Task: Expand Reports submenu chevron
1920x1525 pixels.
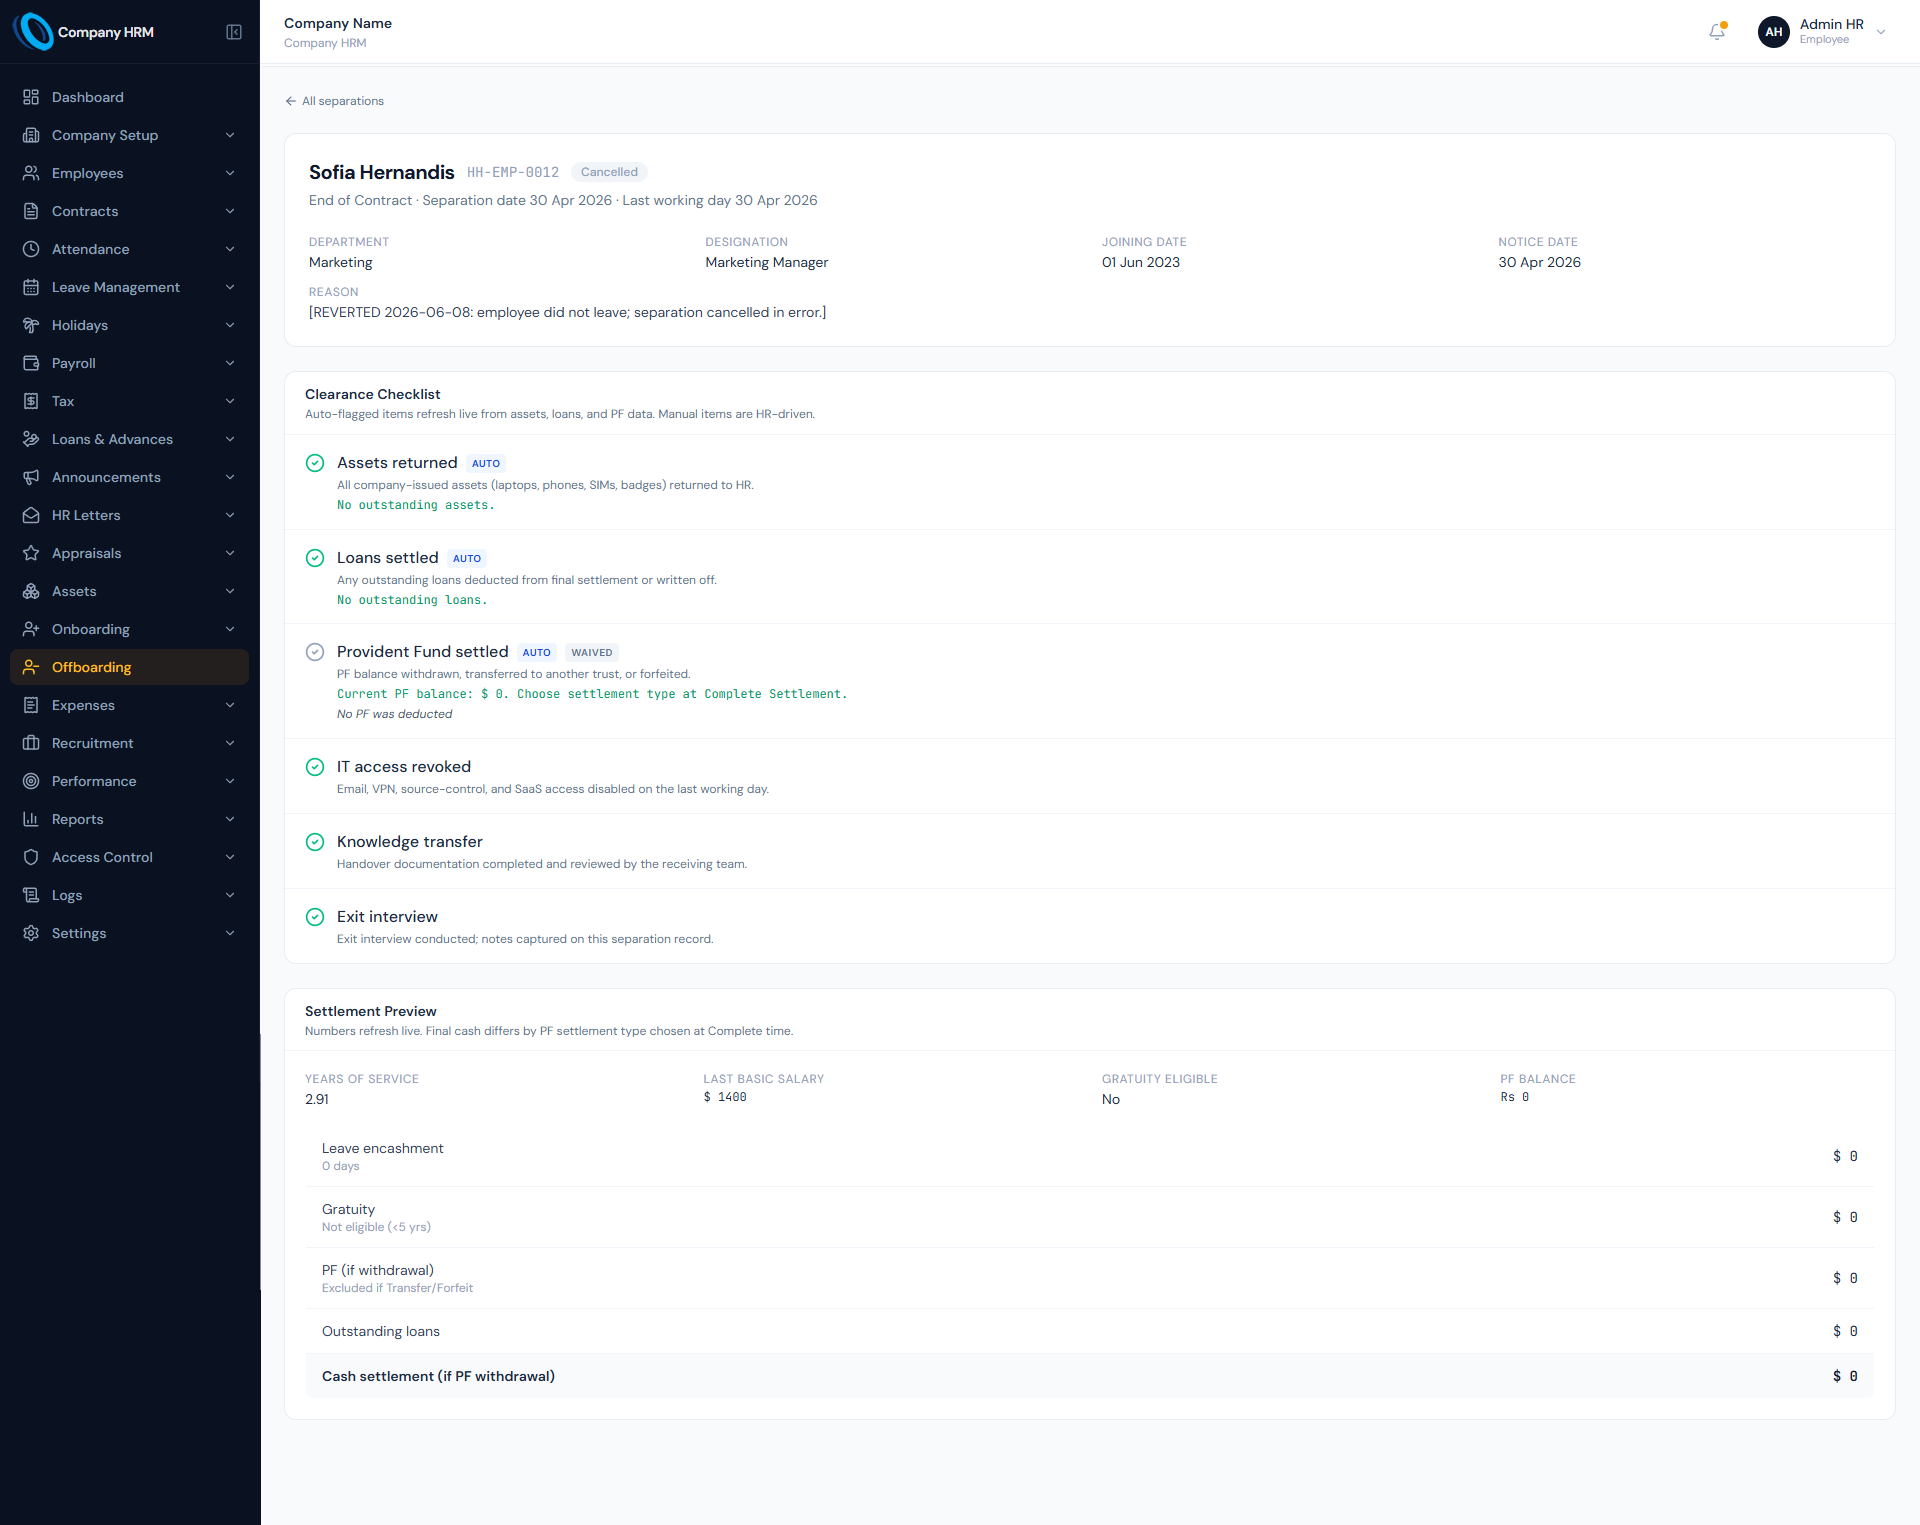Action: pos(230,819)
